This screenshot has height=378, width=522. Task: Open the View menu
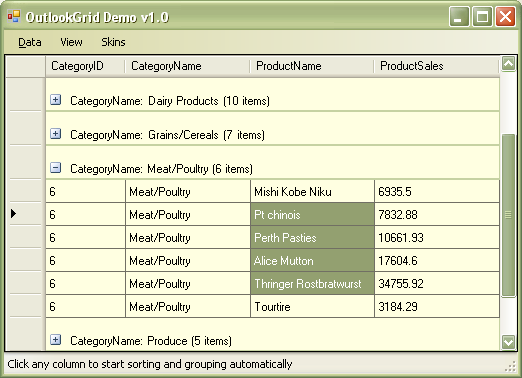tap(71, 42)
